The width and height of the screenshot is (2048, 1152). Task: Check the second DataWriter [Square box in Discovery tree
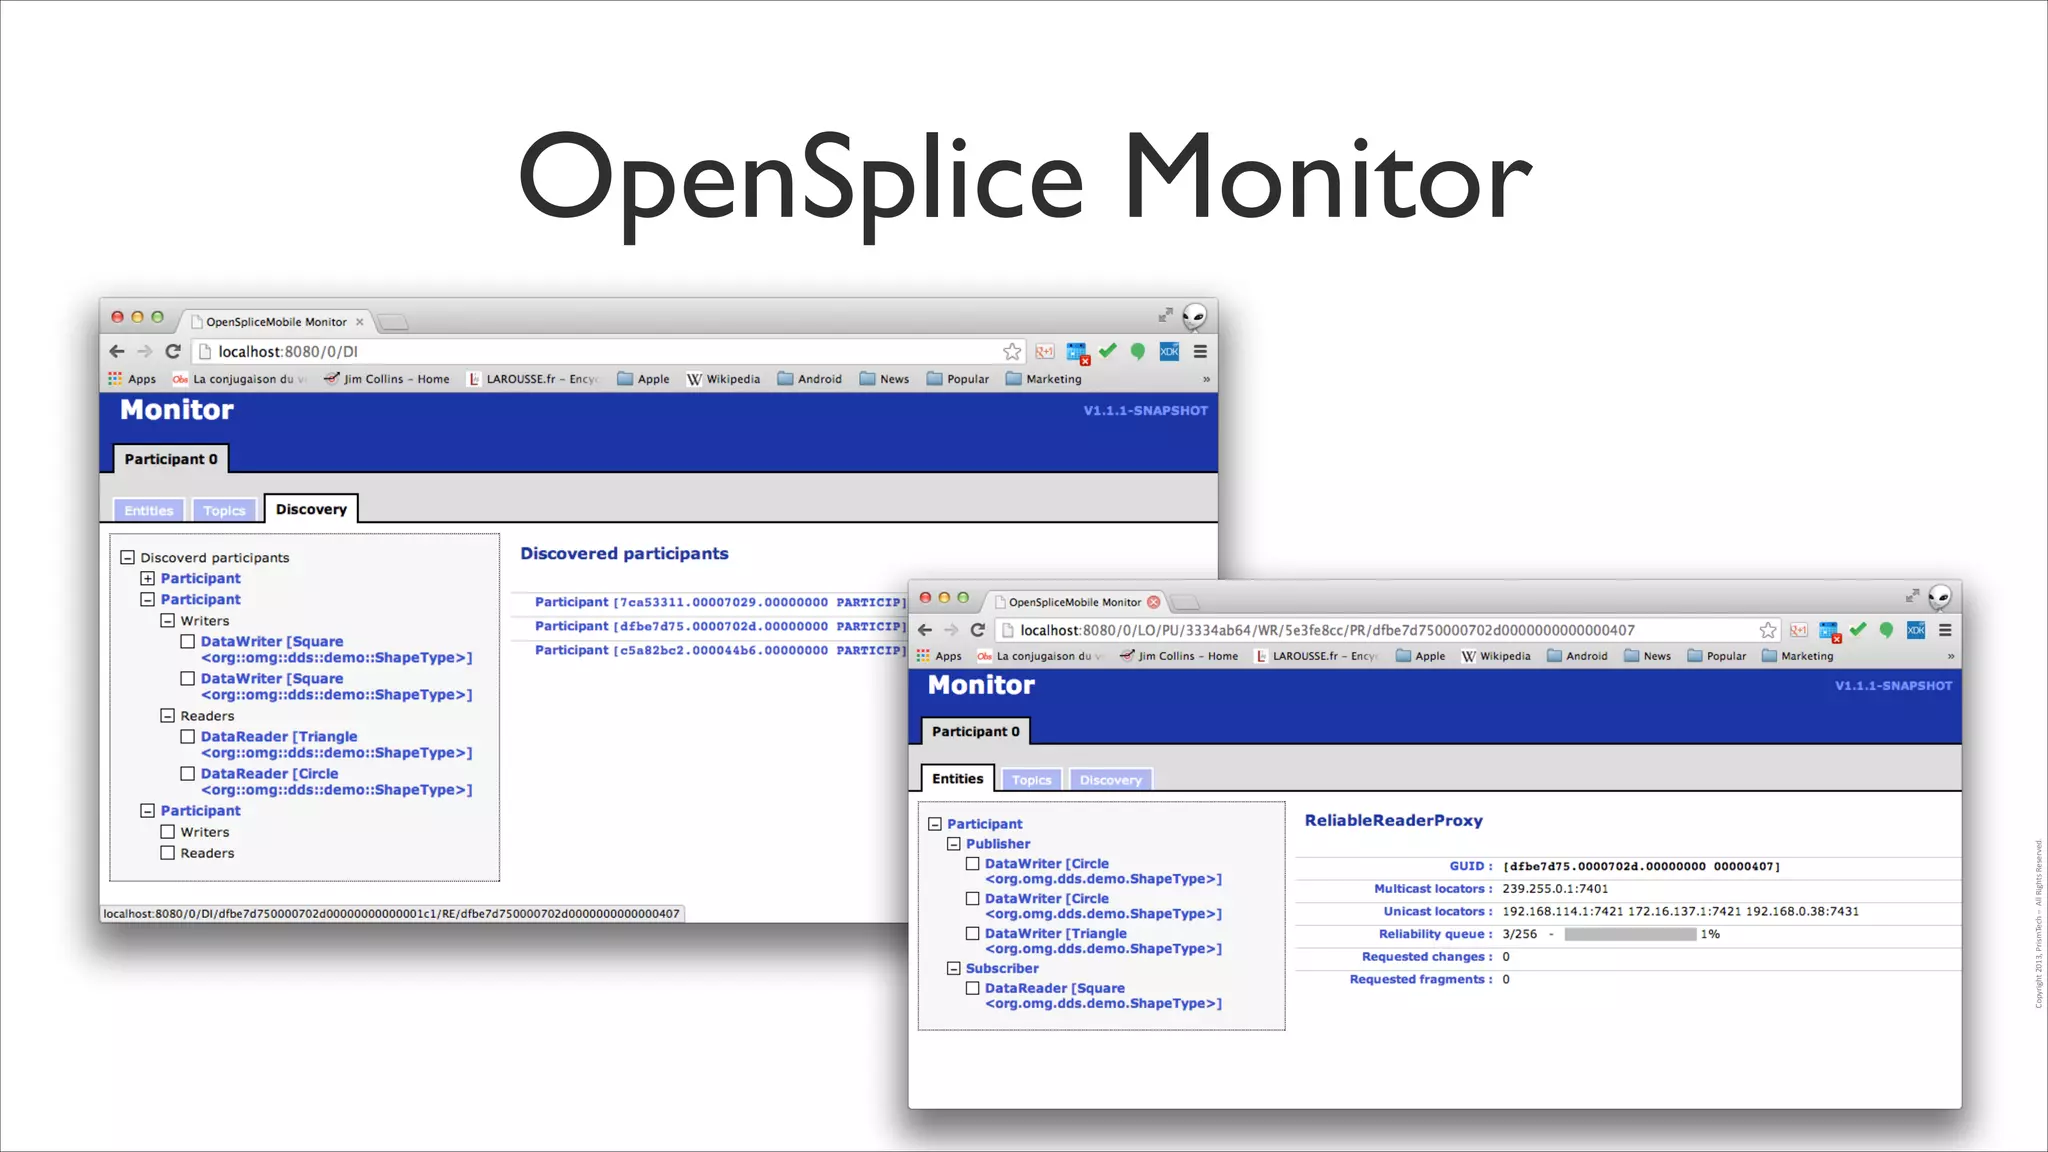[x=187, y=678]
